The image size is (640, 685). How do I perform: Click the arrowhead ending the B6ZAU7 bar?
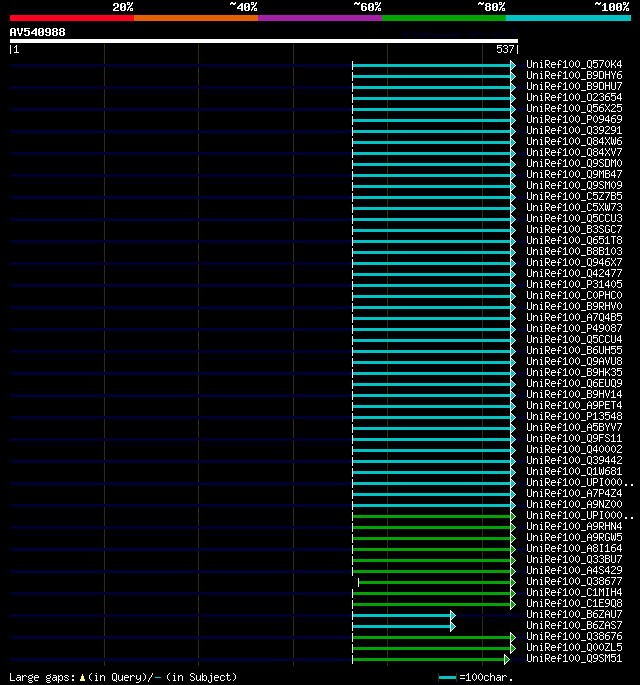pyautogui.click(x=453, y=616)
